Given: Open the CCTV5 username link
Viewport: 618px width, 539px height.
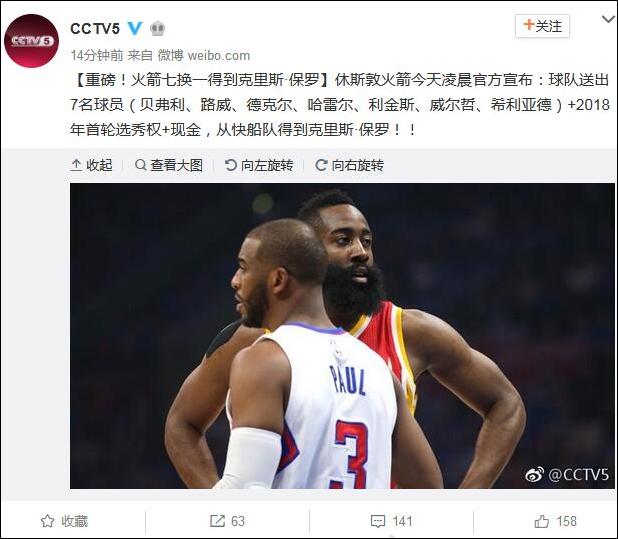Looking at the screenshot, I should pyautogui.click(x=95, y=28).
